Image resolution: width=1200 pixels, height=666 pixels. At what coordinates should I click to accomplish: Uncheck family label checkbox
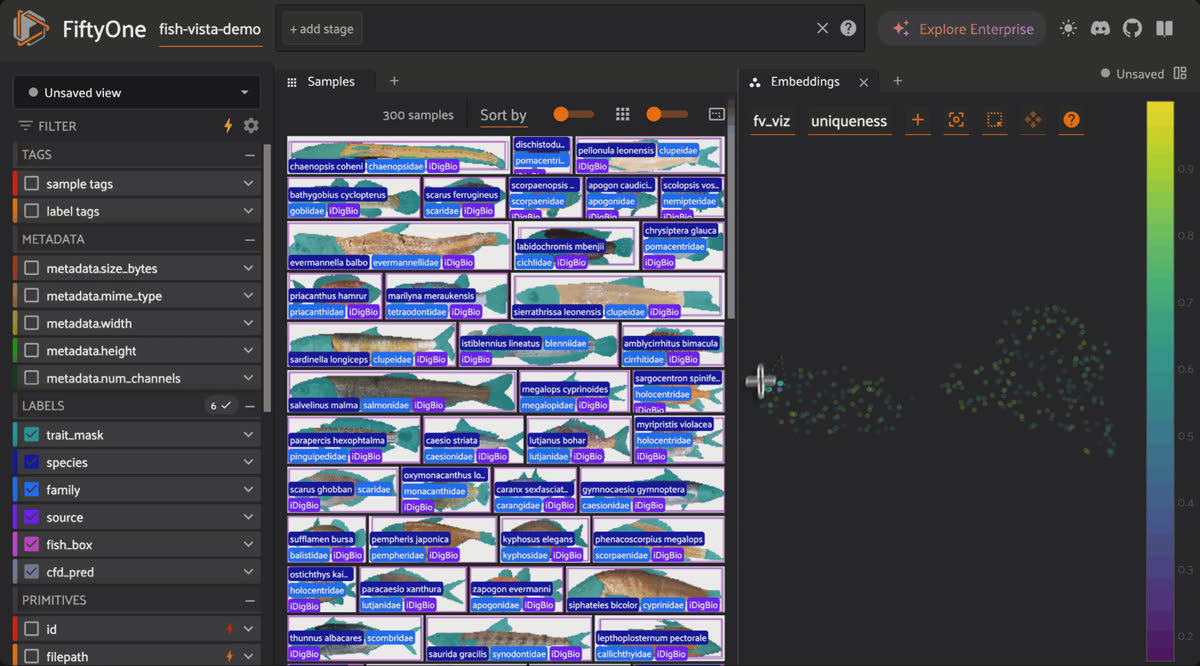point(31,490)
